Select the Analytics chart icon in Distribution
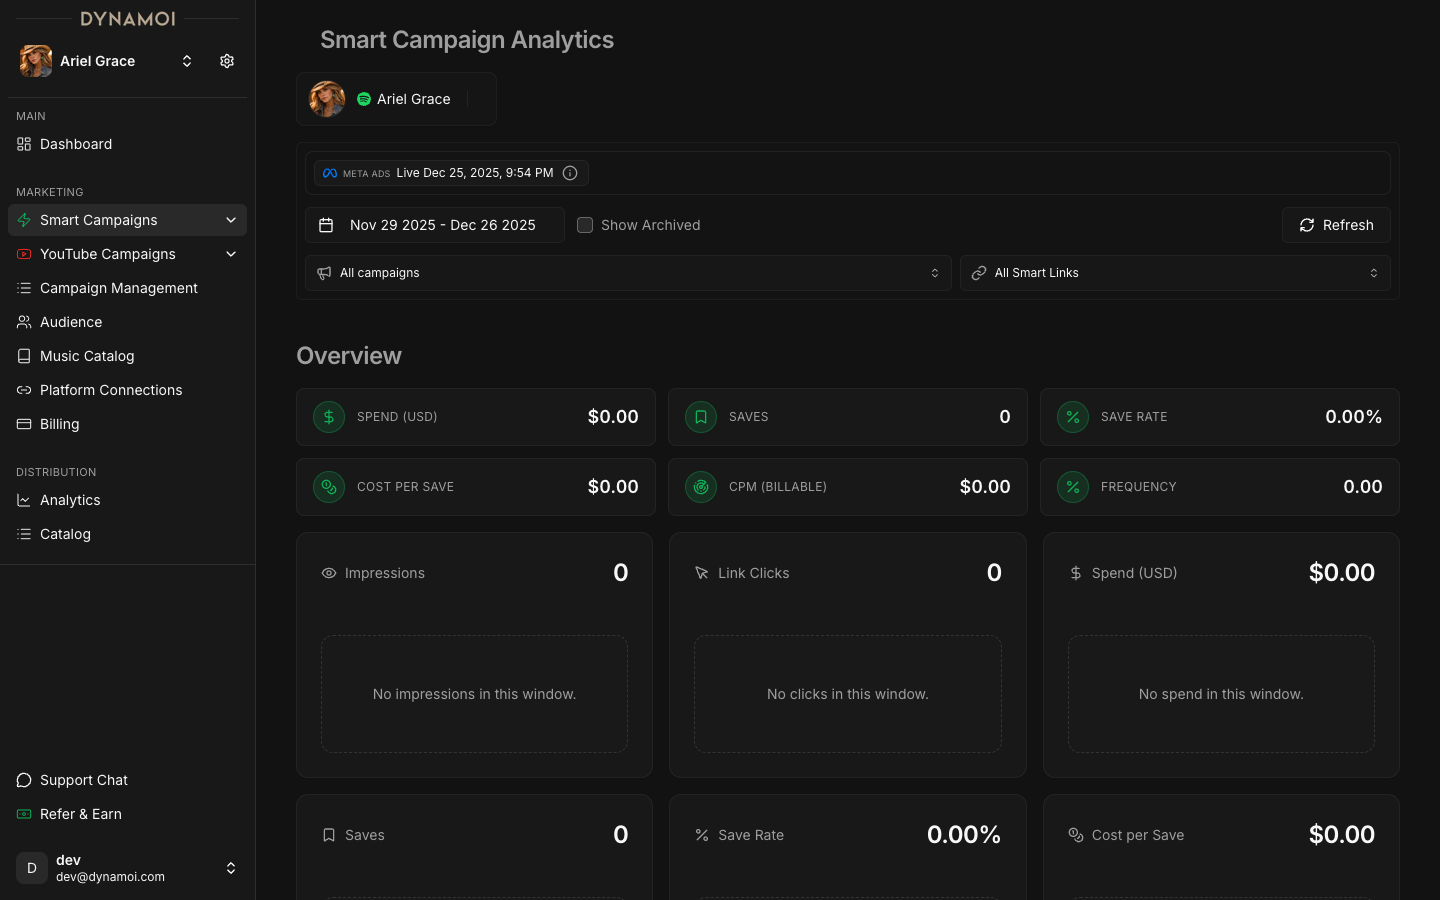The image size is (1440, 900). pos(23,500)
